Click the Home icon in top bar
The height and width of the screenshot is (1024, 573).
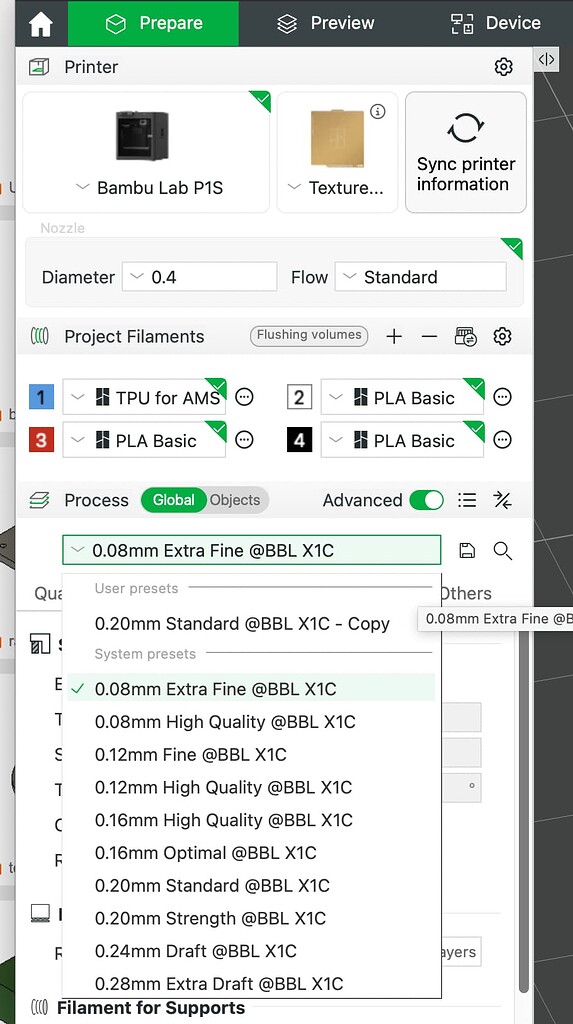(x=41, y=24)
